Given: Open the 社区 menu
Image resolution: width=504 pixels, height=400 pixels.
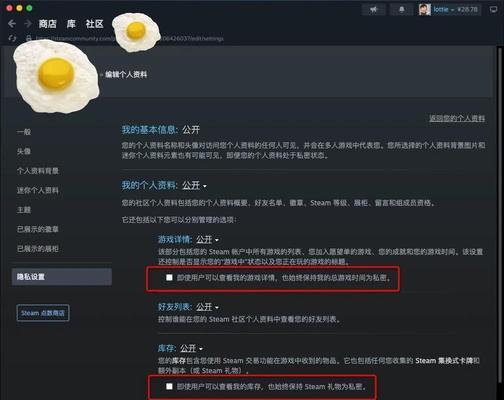Looking at the screenshot, I should pyautogui.click(x=94, y=24).
